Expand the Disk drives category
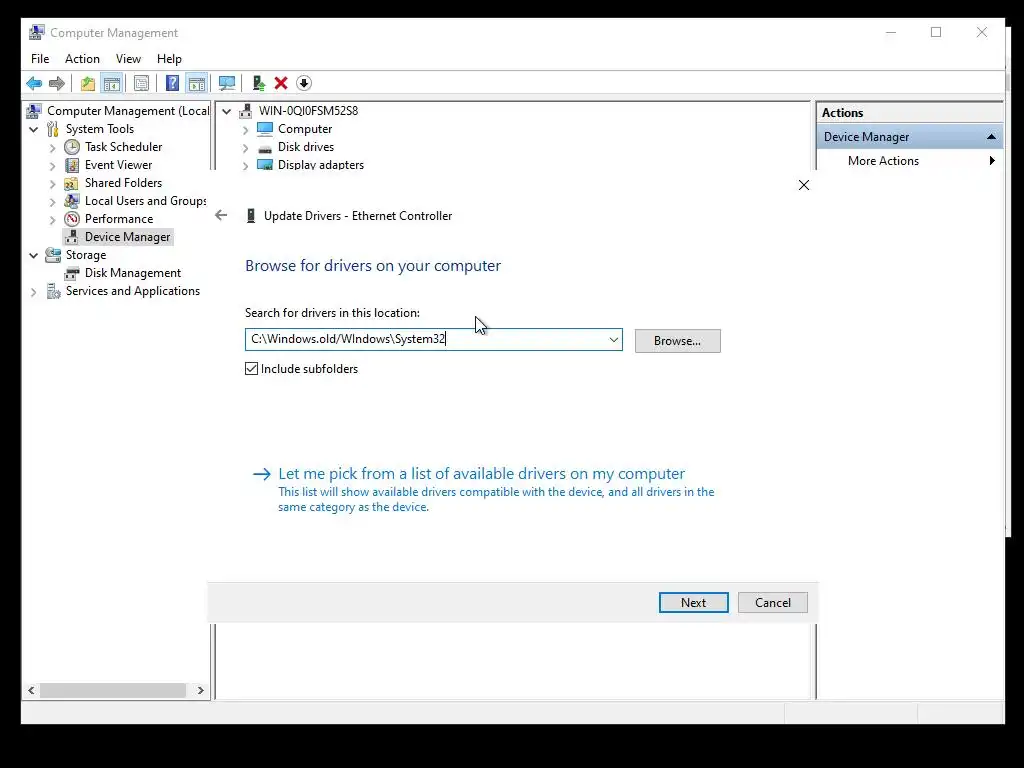Screen dimensions: 1024x768 [x=246, y=148]
